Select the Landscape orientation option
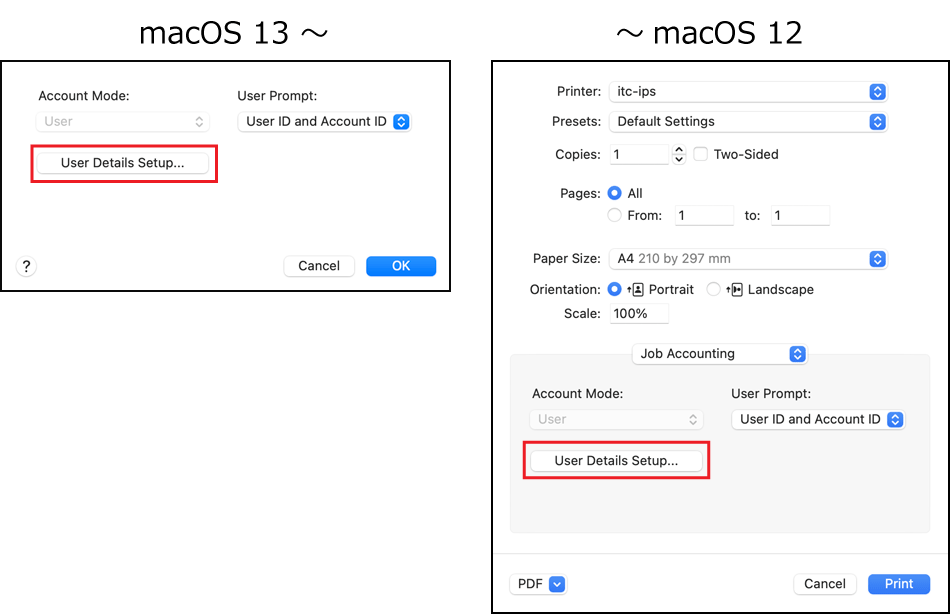Image resolution: width=950 pixels, height=614 pixels. pos(713,289)
